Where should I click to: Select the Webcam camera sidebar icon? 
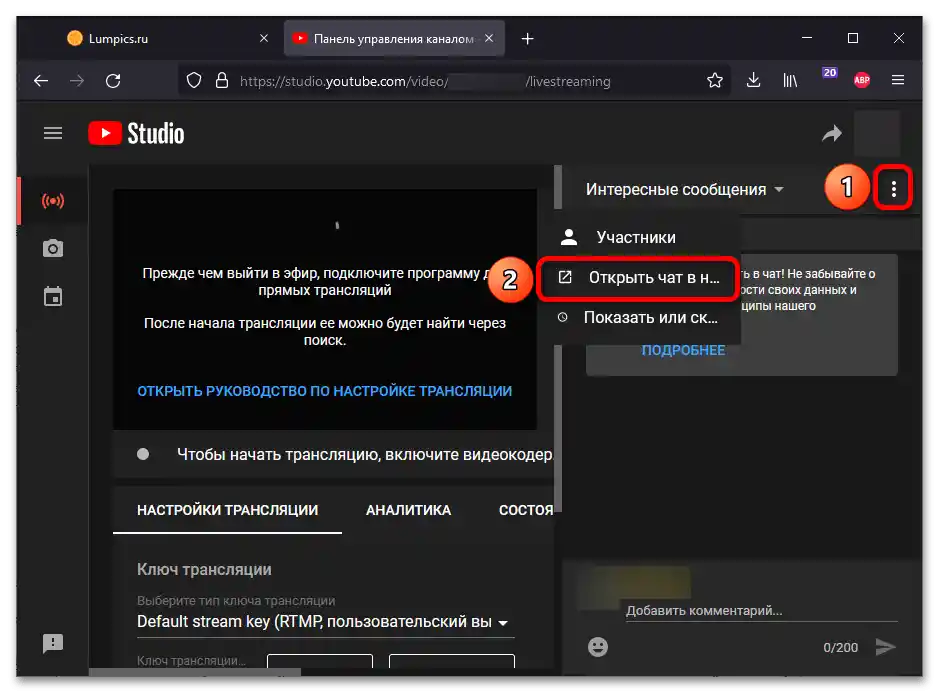pos(53,248)
